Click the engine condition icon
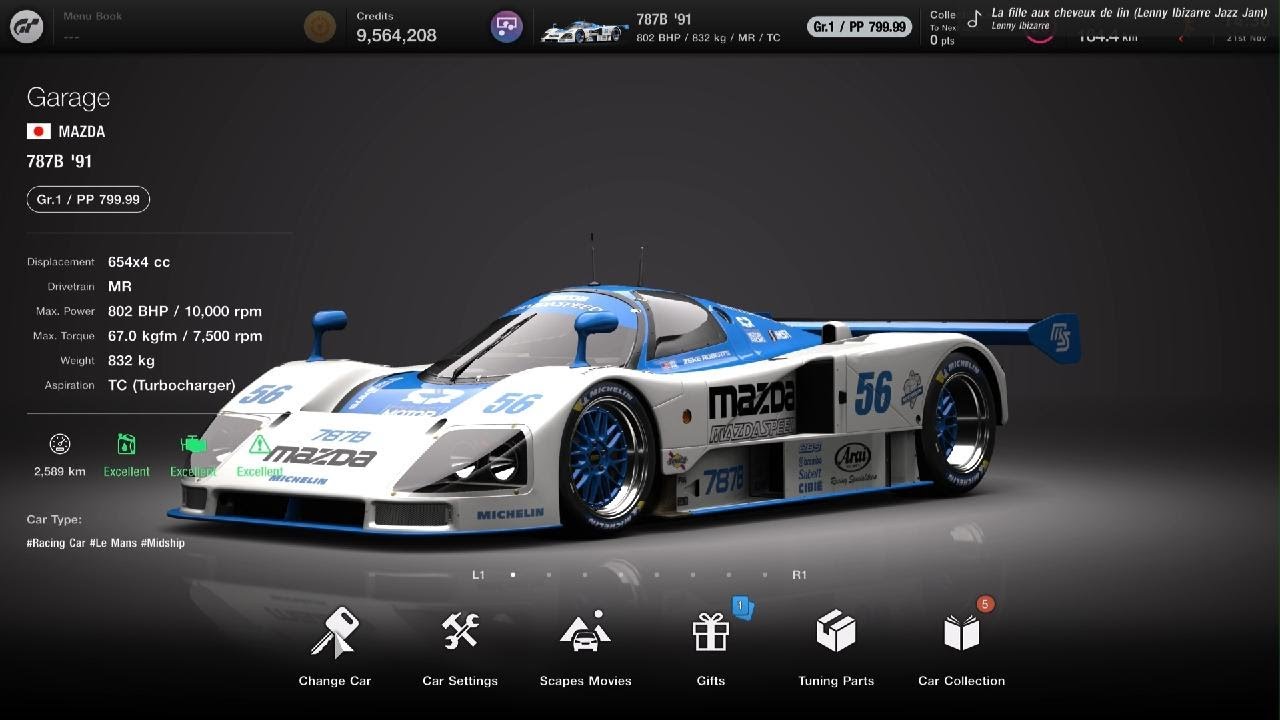This screenshot has width=1280, height=720. click(193, 444)
